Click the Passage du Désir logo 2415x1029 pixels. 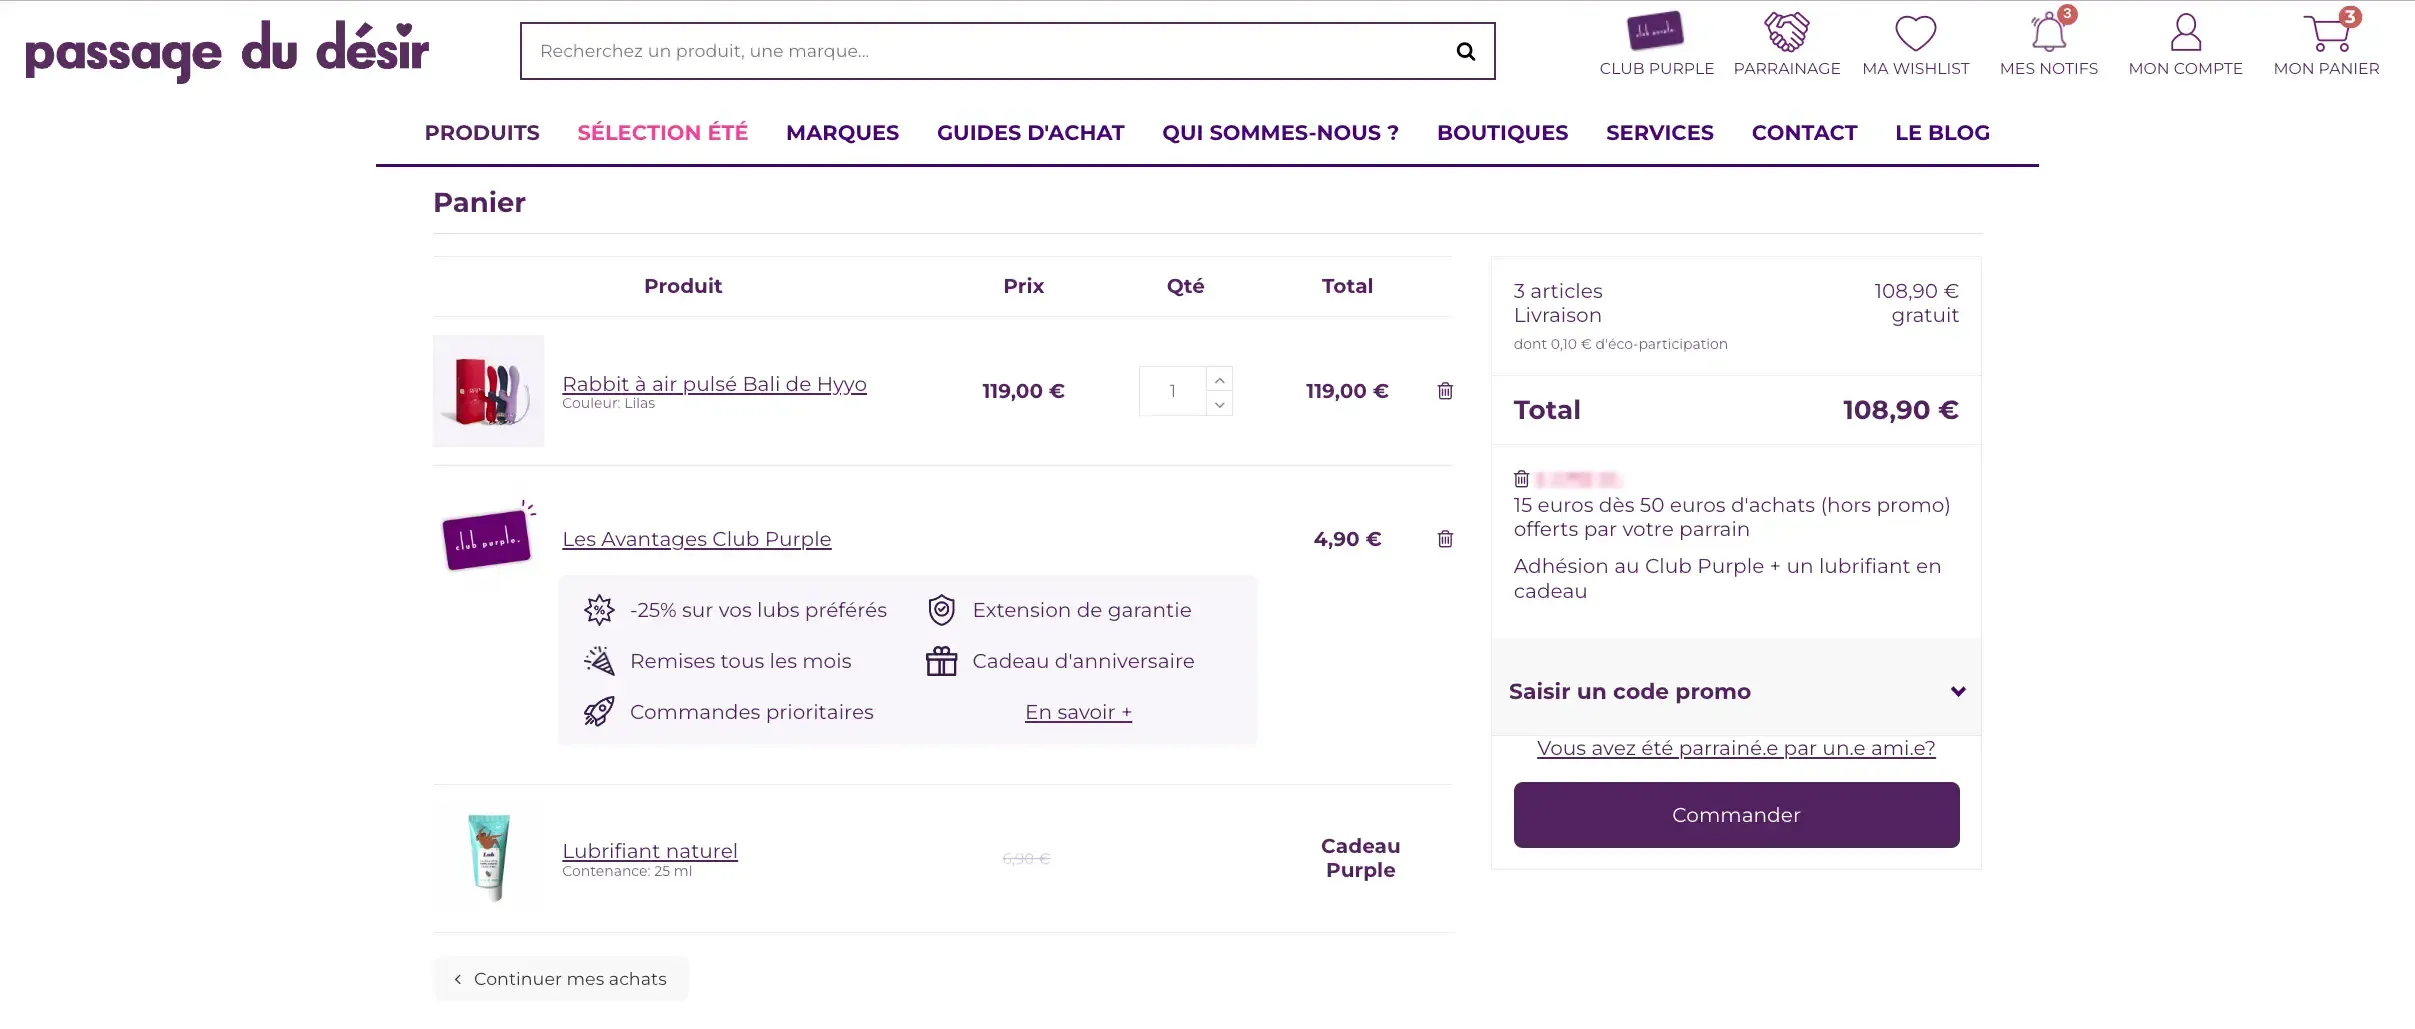pos(227,50)
